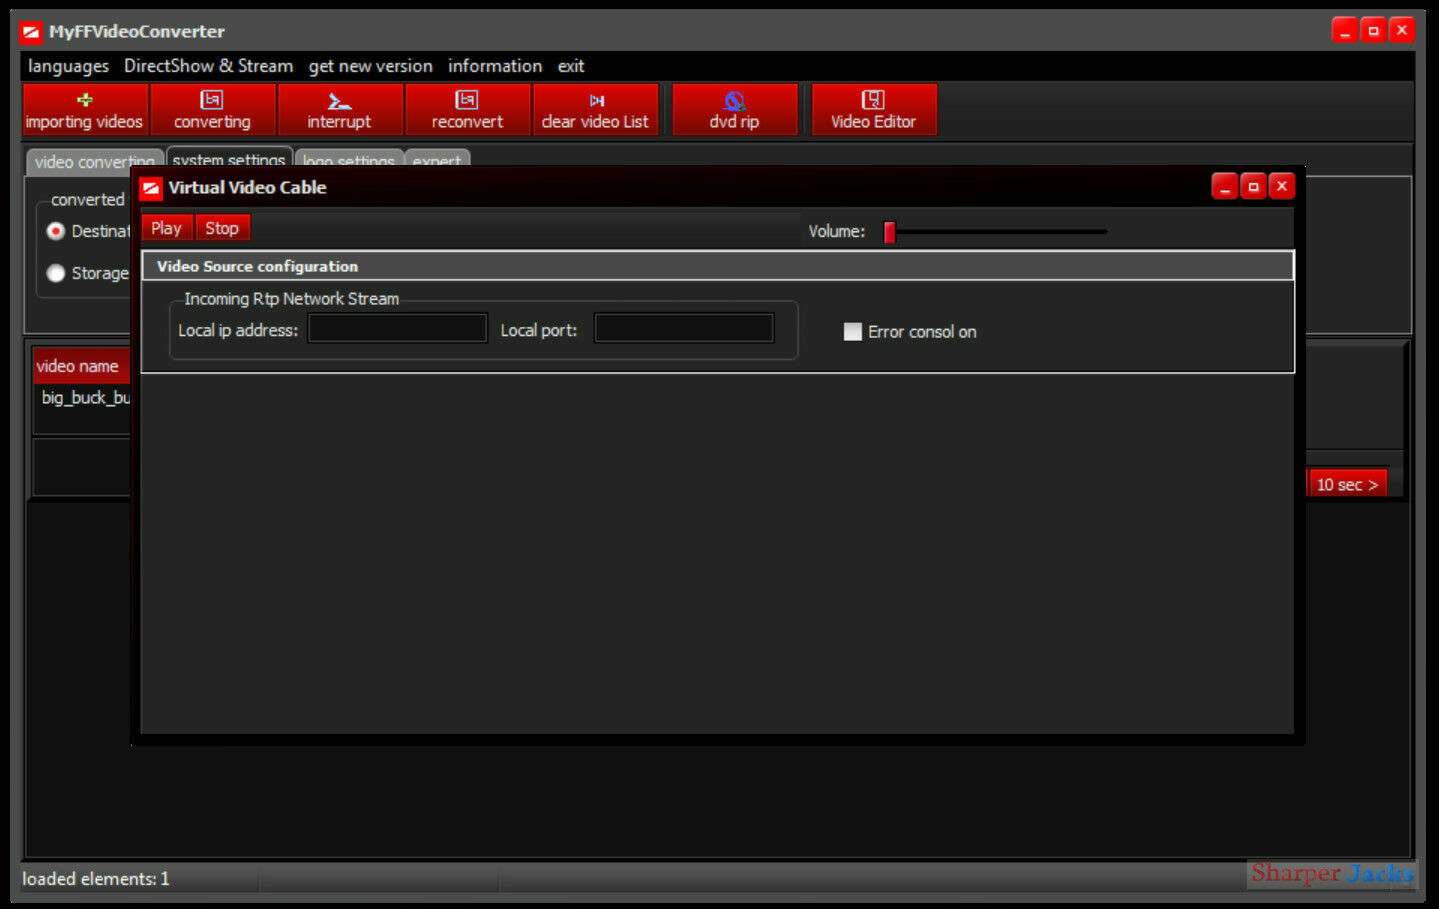Select the Storage radio button
The image size is (1439, 909).
click(56, 273)
